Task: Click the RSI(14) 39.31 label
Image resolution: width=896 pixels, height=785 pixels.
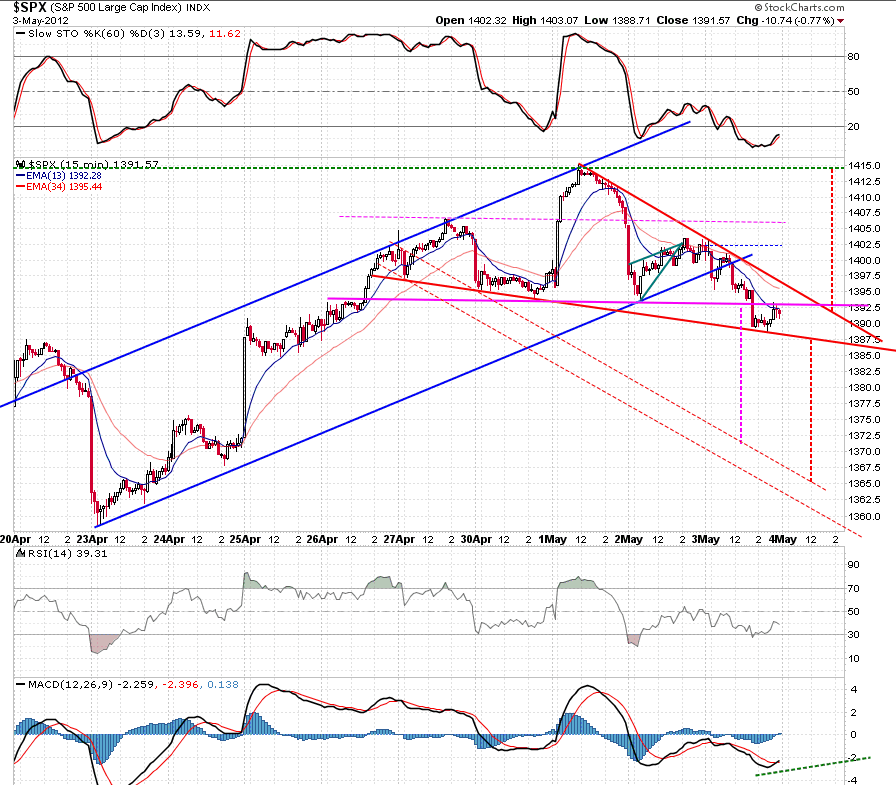Action: coord(68,554)
